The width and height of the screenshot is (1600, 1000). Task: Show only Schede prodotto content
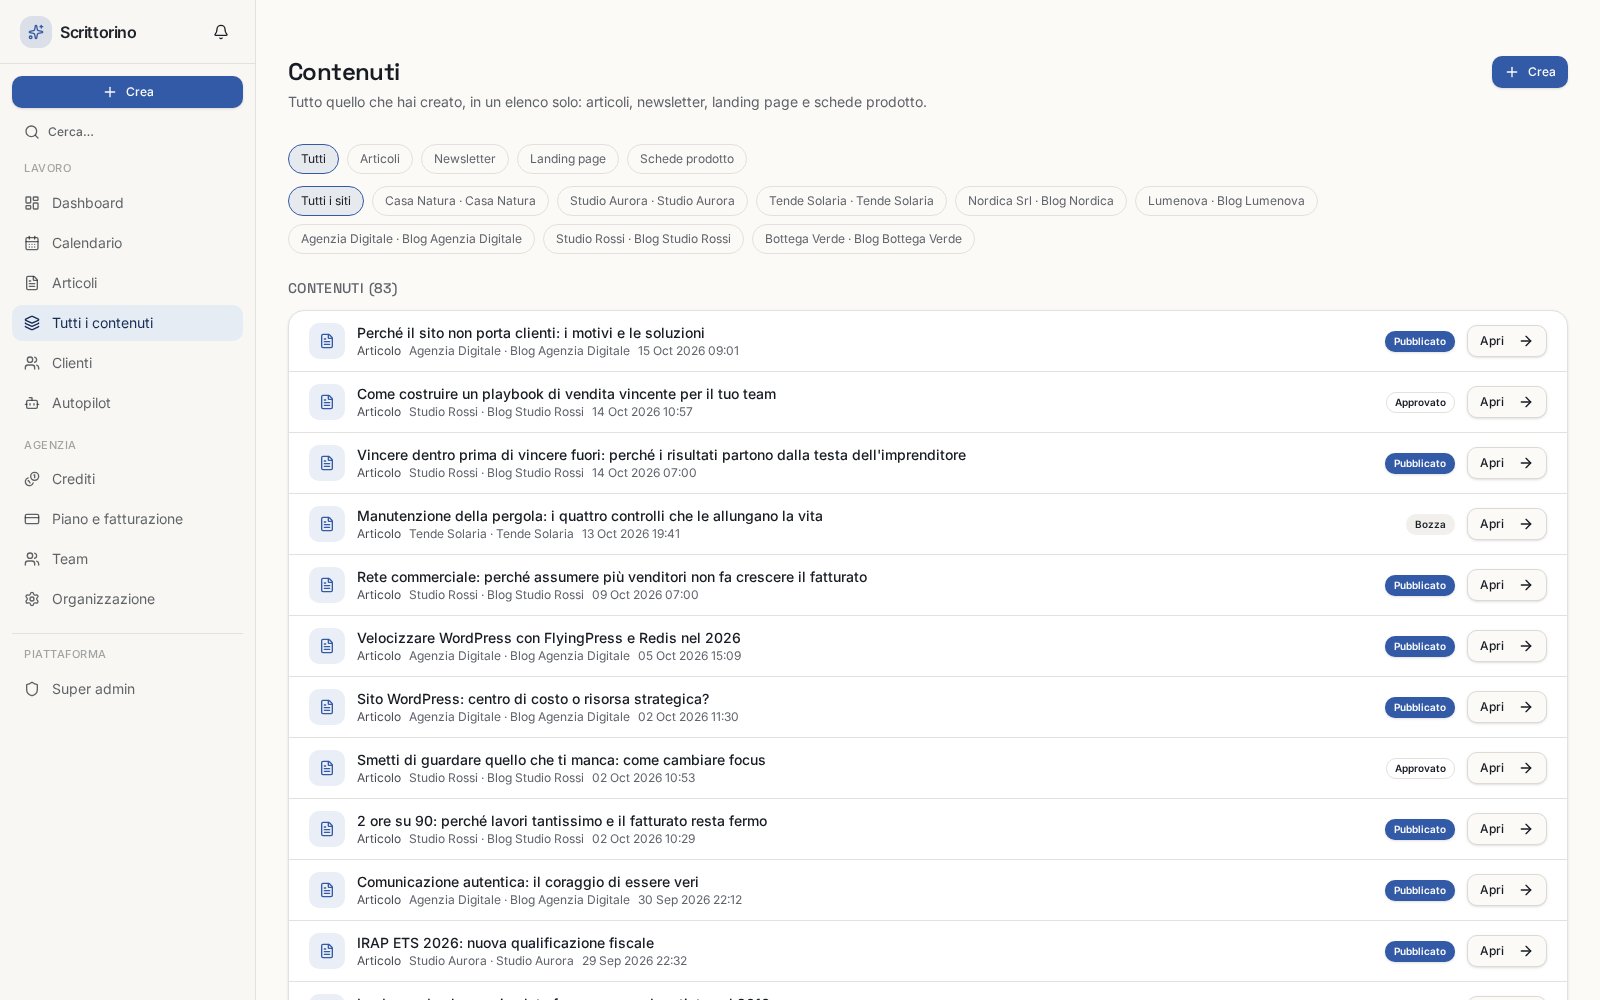coord(687,159)
